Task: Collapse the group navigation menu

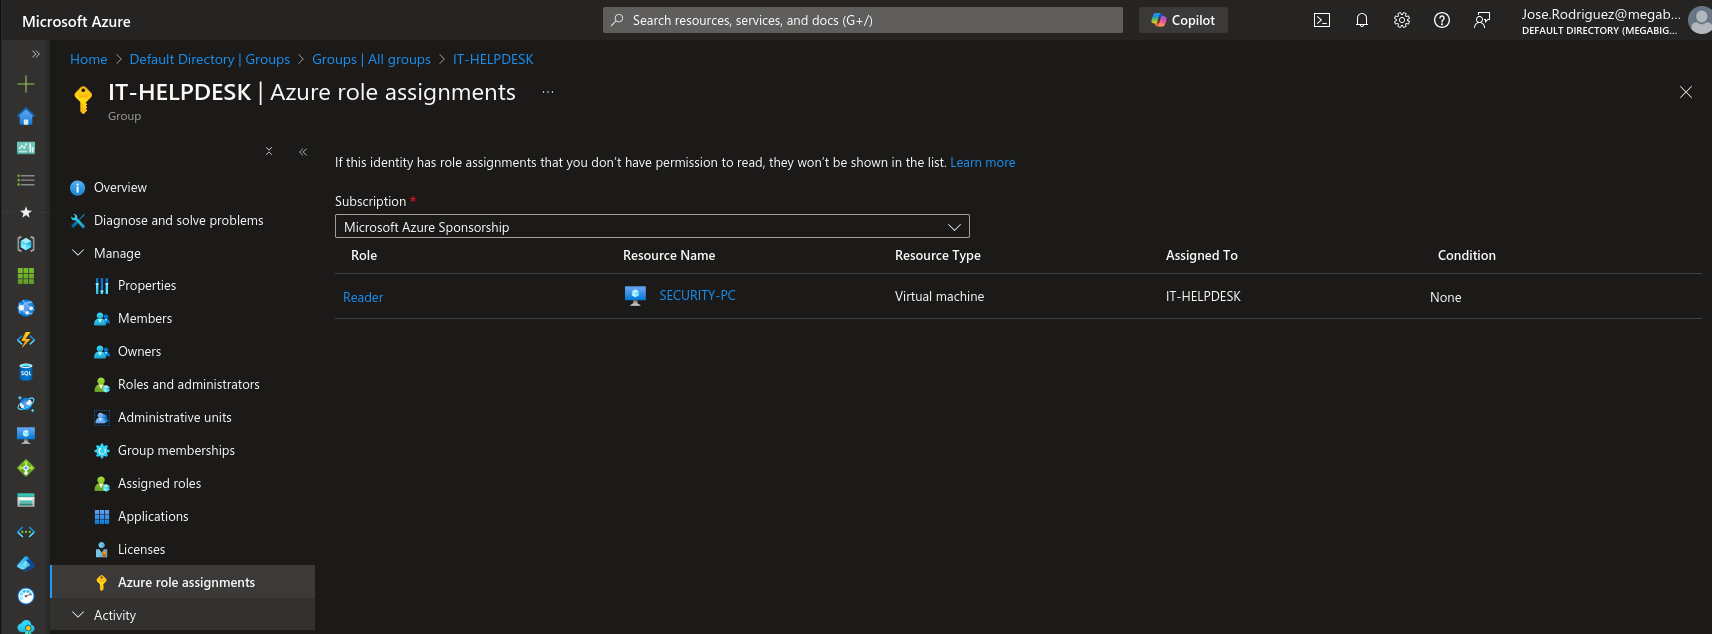Action: coord(303,152)
